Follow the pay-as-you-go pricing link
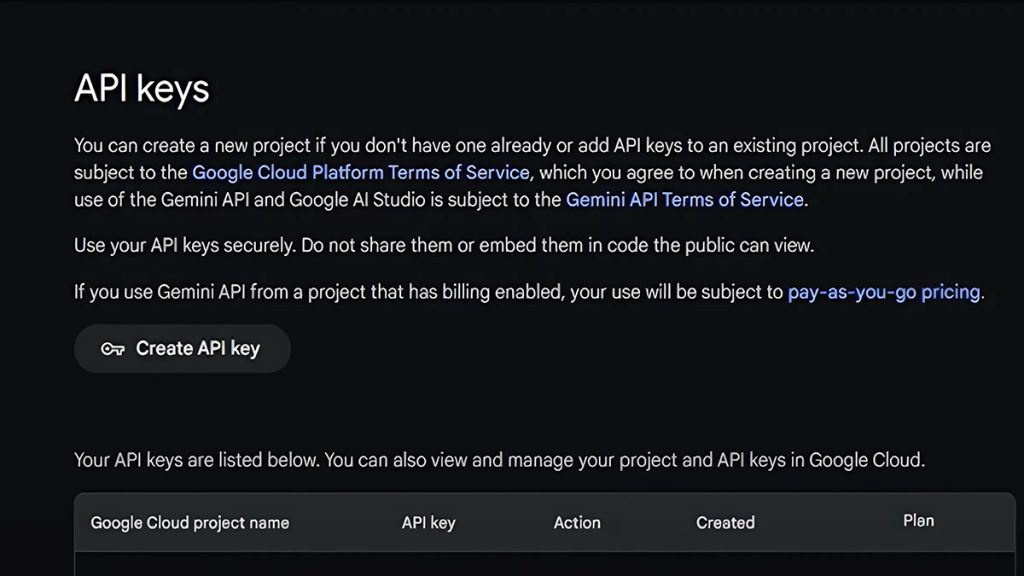Screen dimensions: 1024x576 coord(884,292)
